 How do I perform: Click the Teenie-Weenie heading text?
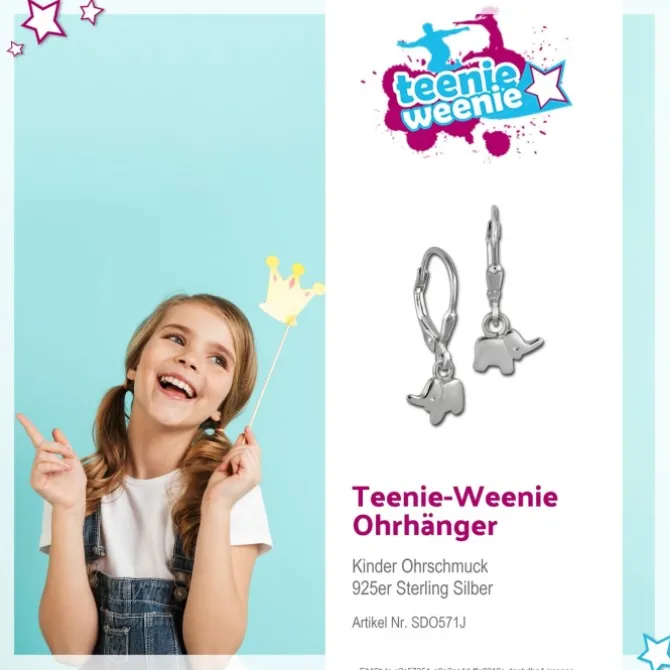(x=455, y=497)
